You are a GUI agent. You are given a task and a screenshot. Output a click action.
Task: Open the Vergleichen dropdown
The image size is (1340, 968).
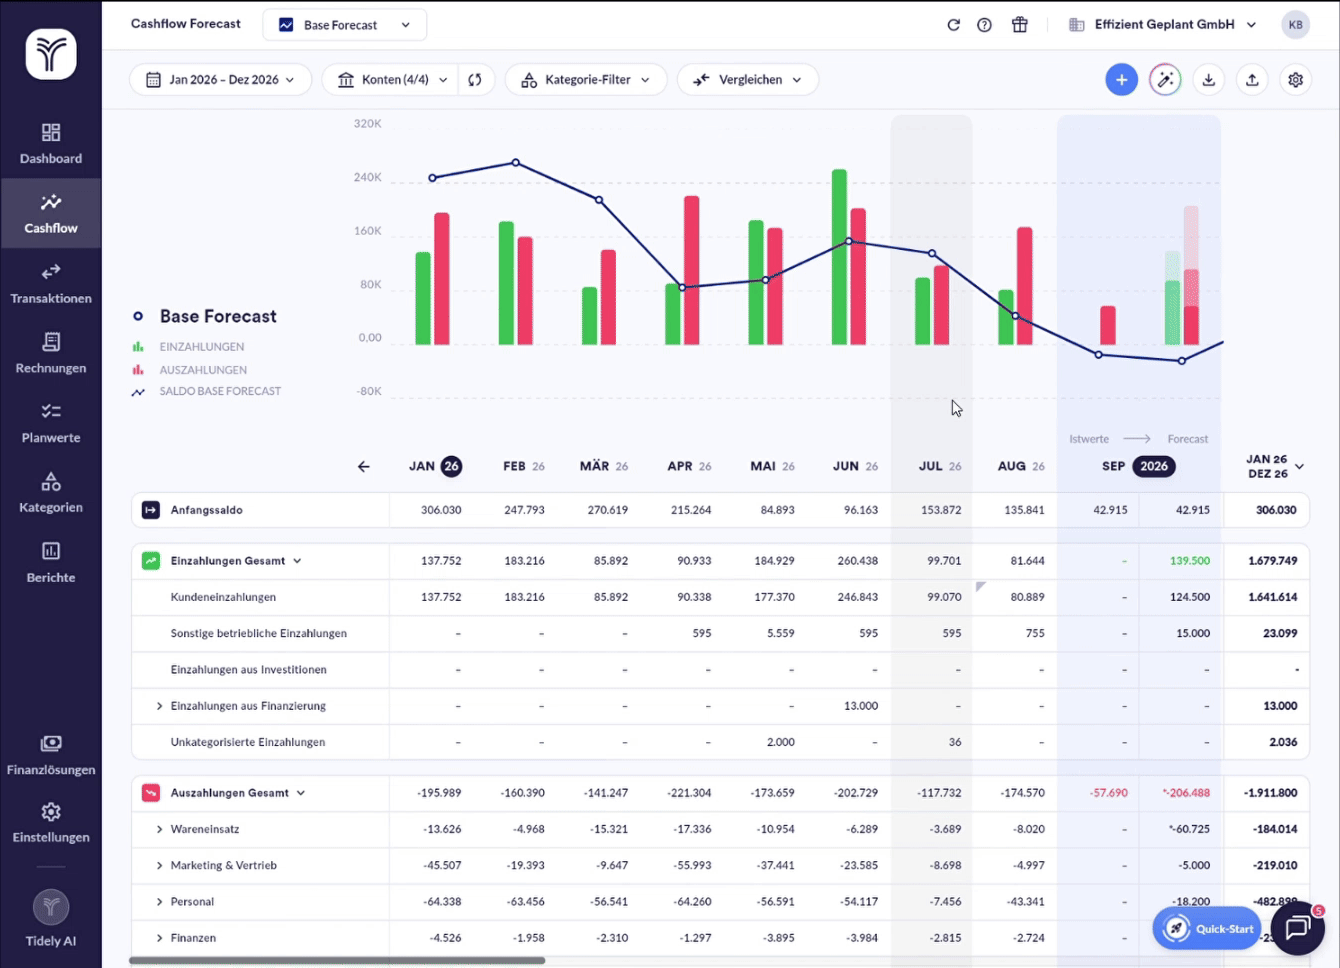coord(748,80)
